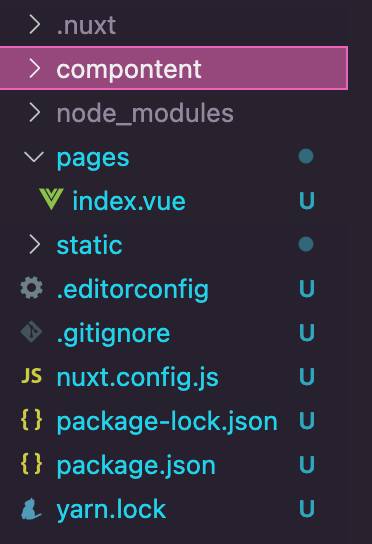Open the index.vue file

point(129,201)
